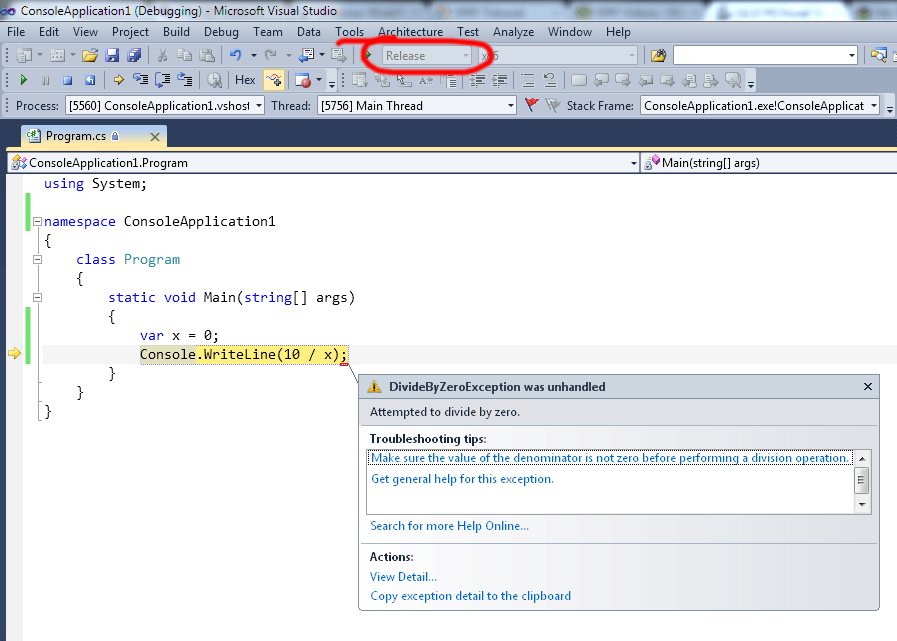The image size is (897, 641).
Task: Open the File menu
Action: pos(15,32)
